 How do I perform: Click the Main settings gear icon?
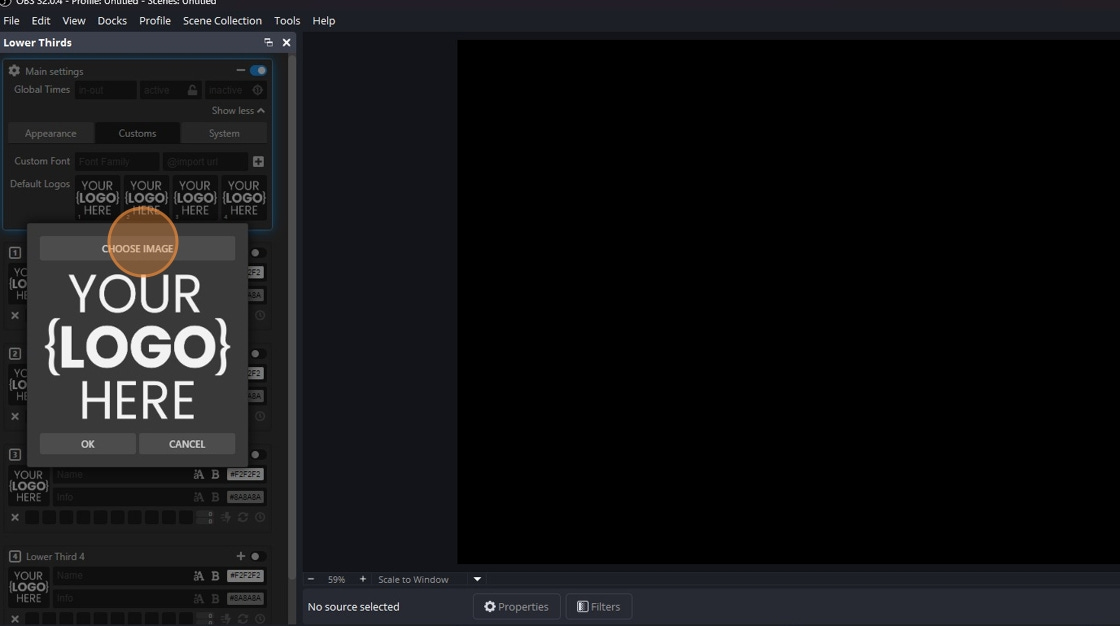pyautogui.click(x=14, y=71)
